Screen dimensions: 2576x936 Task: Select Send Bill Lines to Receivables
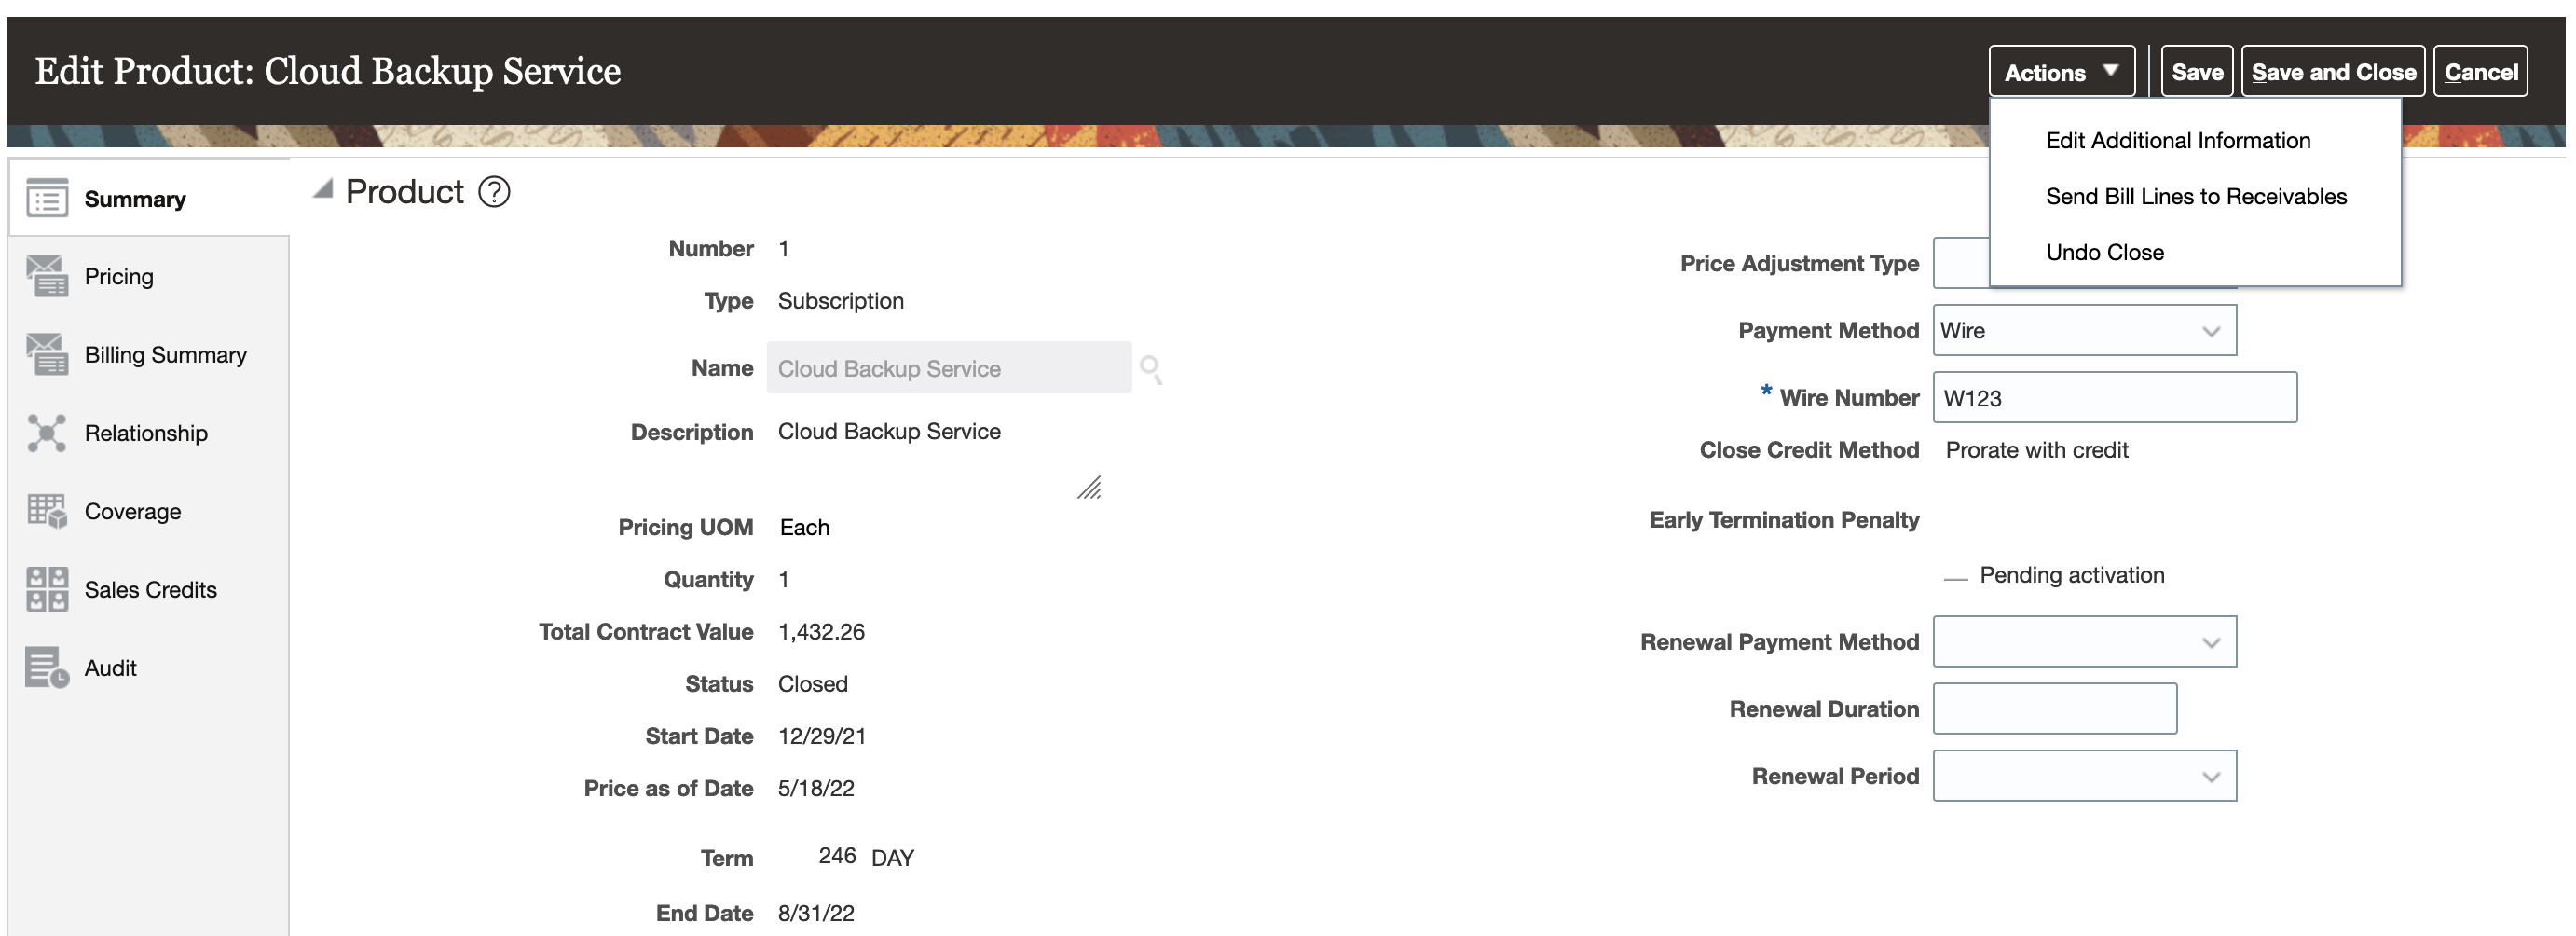(x=2195, y=197)
